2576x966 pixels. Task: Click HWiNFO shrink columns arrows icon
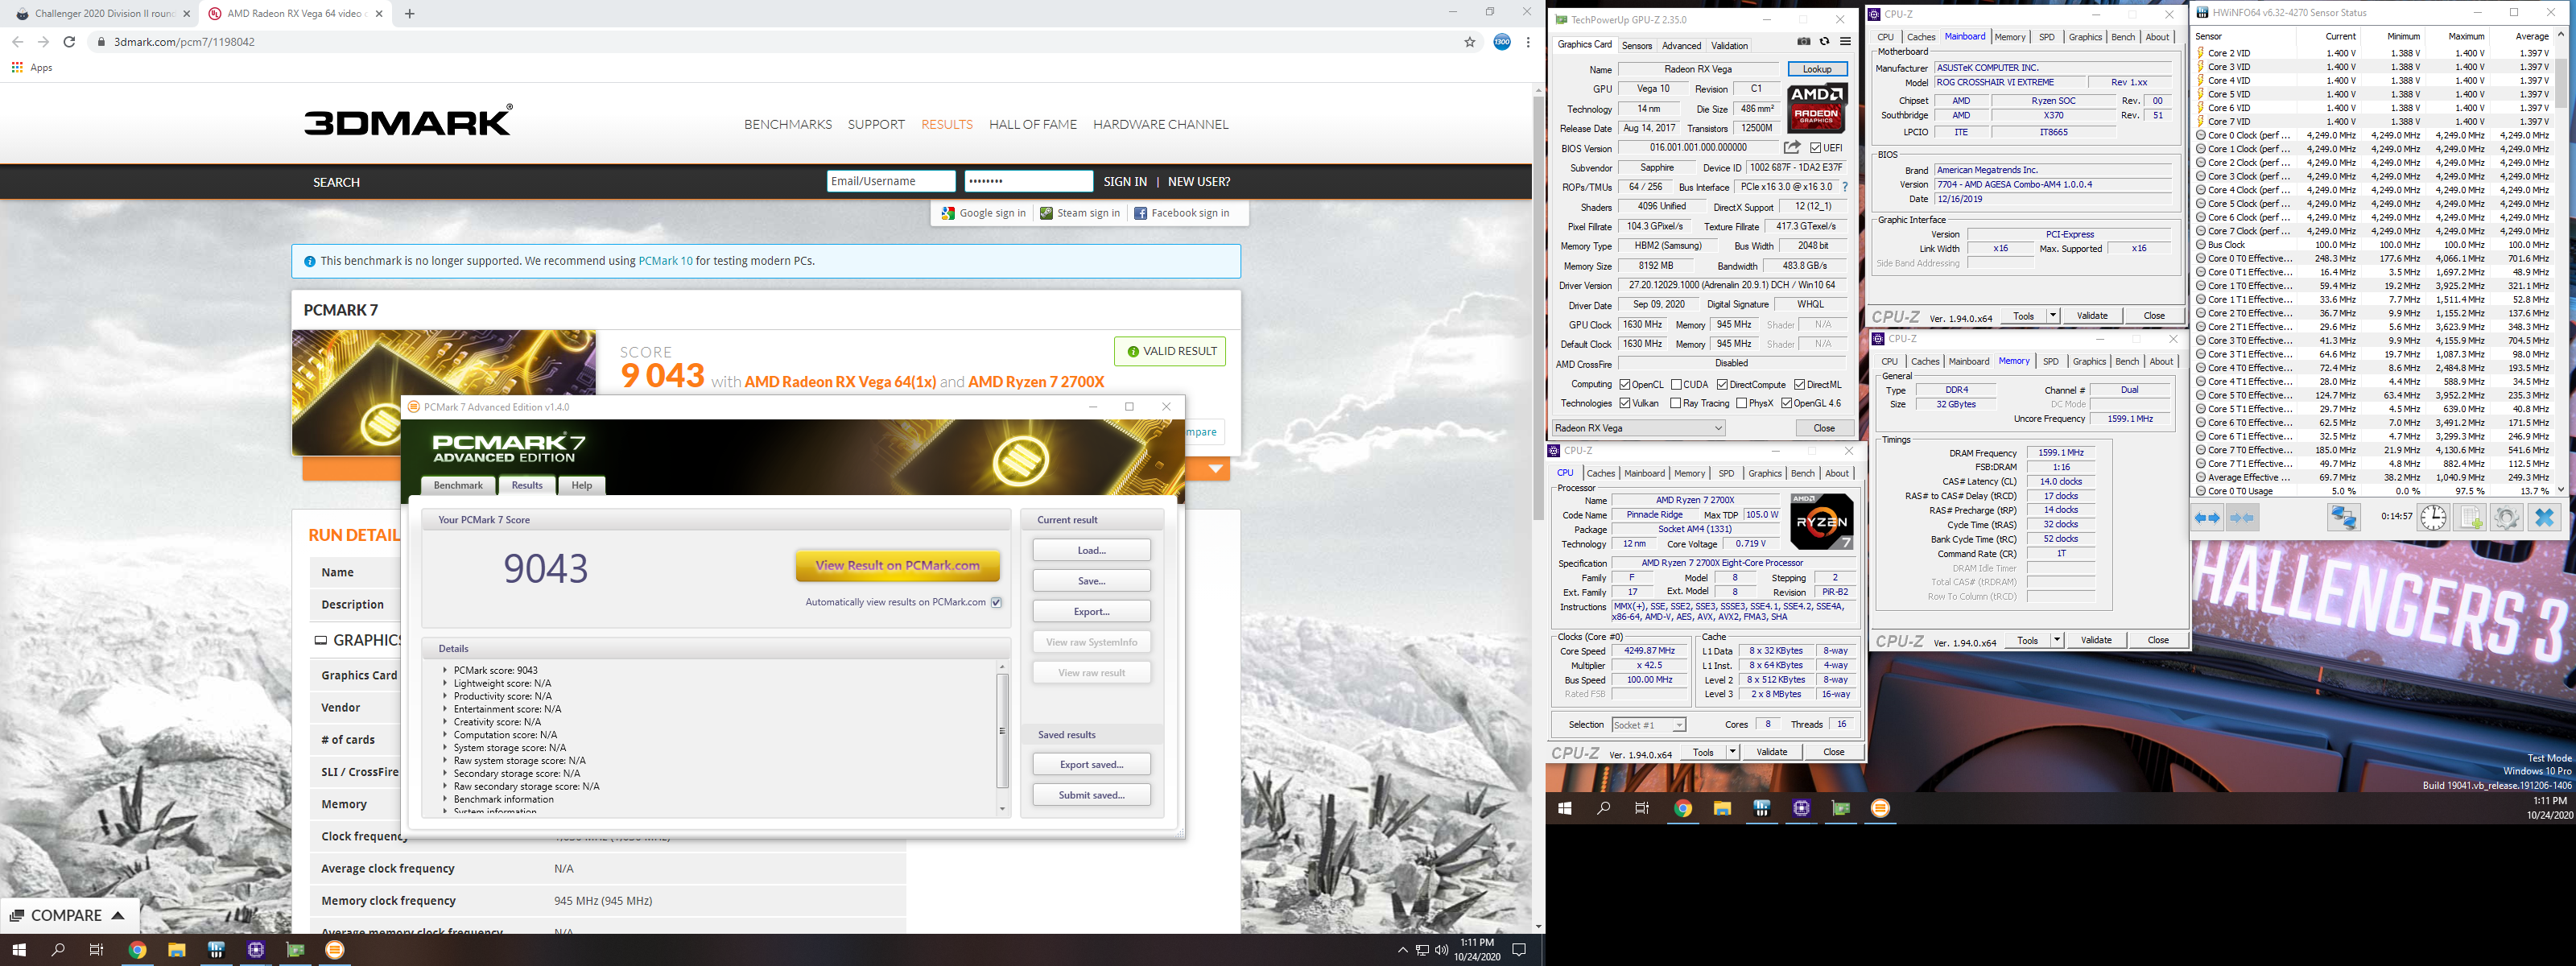point(2242,518)
